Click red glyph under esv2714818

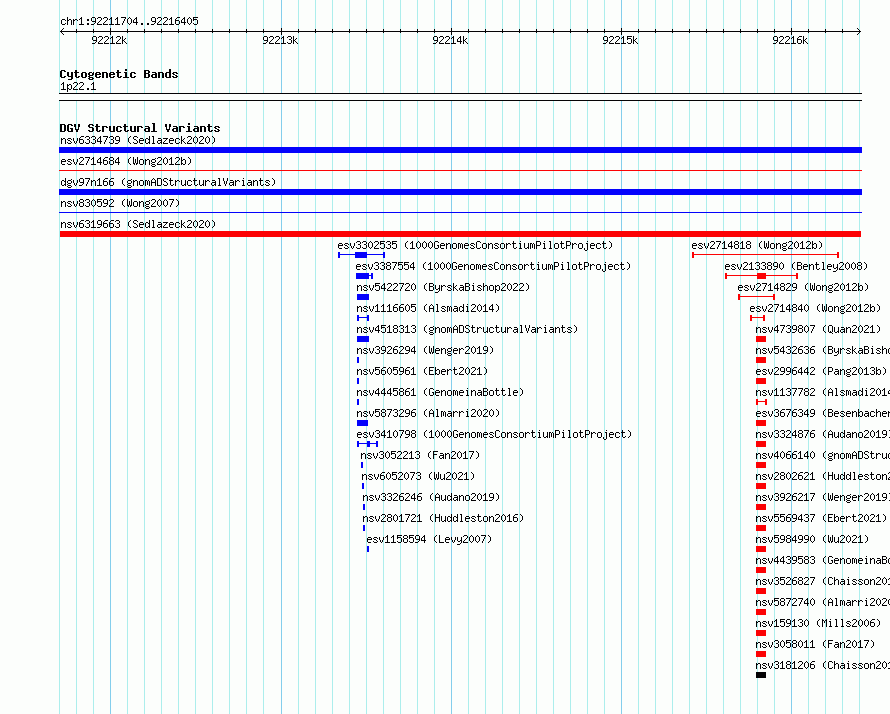coord(766,255)
